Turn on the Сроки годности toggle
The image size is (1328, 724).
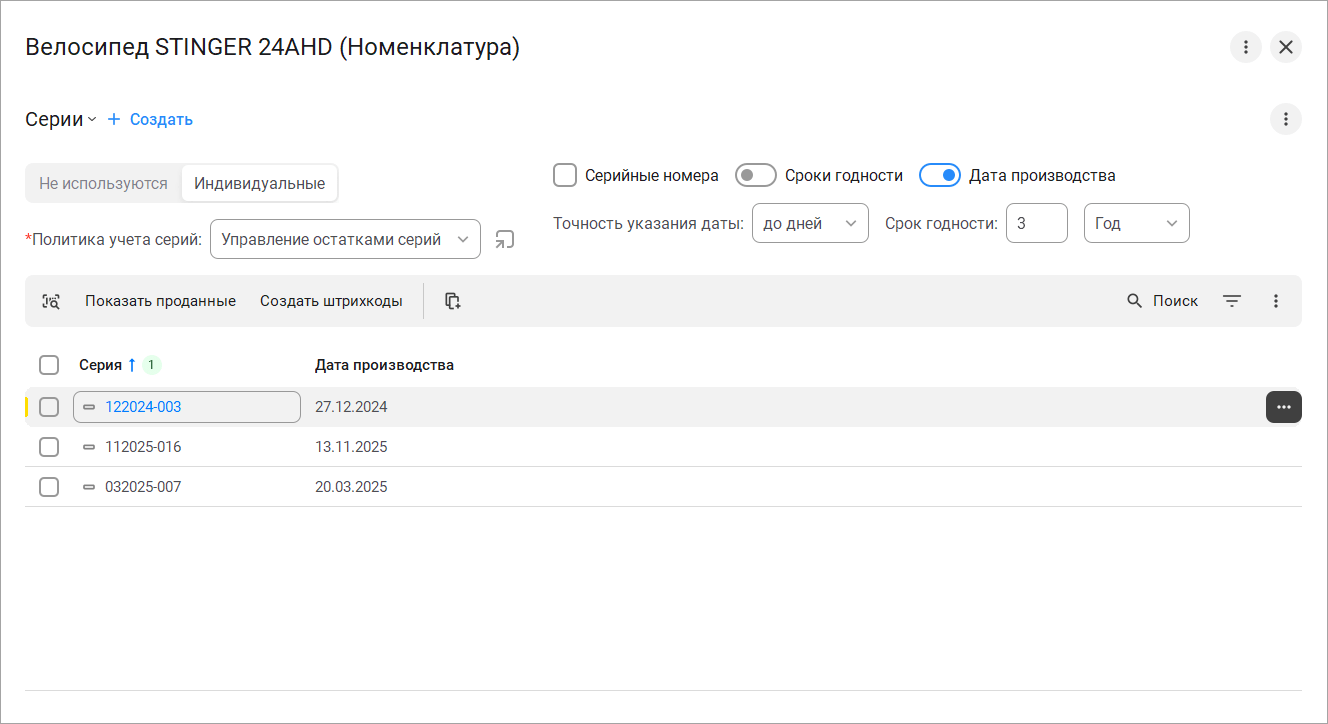(x=755, y=176)
